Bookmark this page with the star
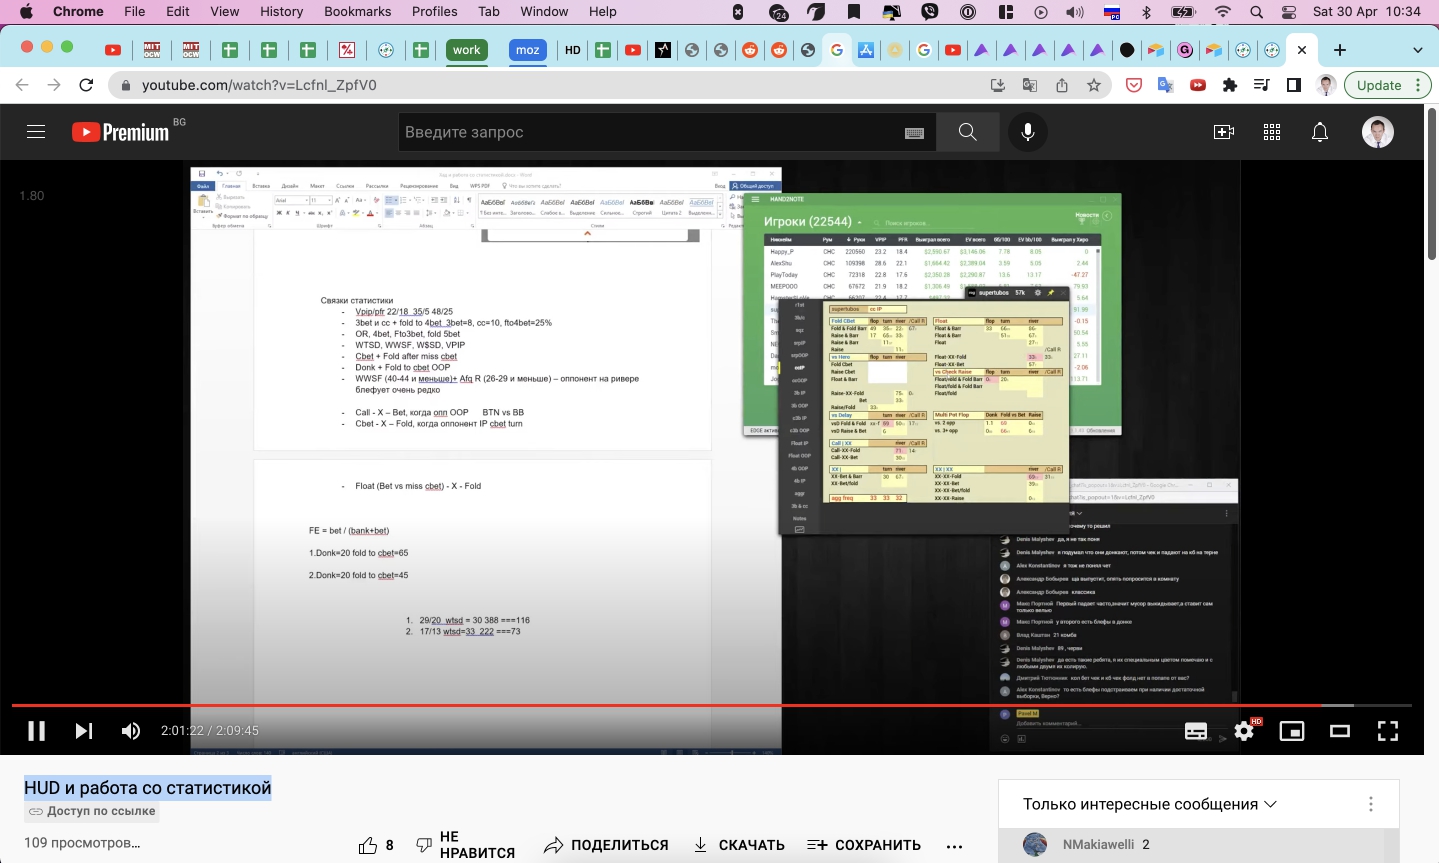This screenshot has height=863, width=1439. click(x=1094, y=85)
